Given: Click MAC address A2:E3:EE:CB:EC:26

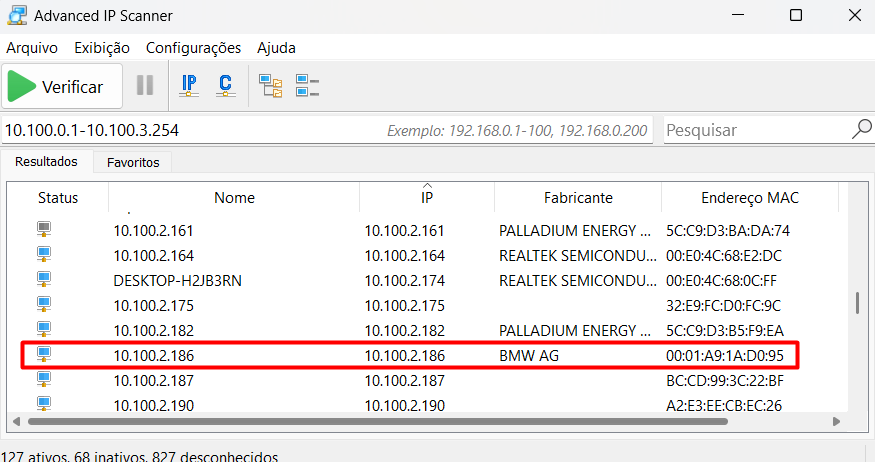Looking at the screenshot, I should 724,406.
